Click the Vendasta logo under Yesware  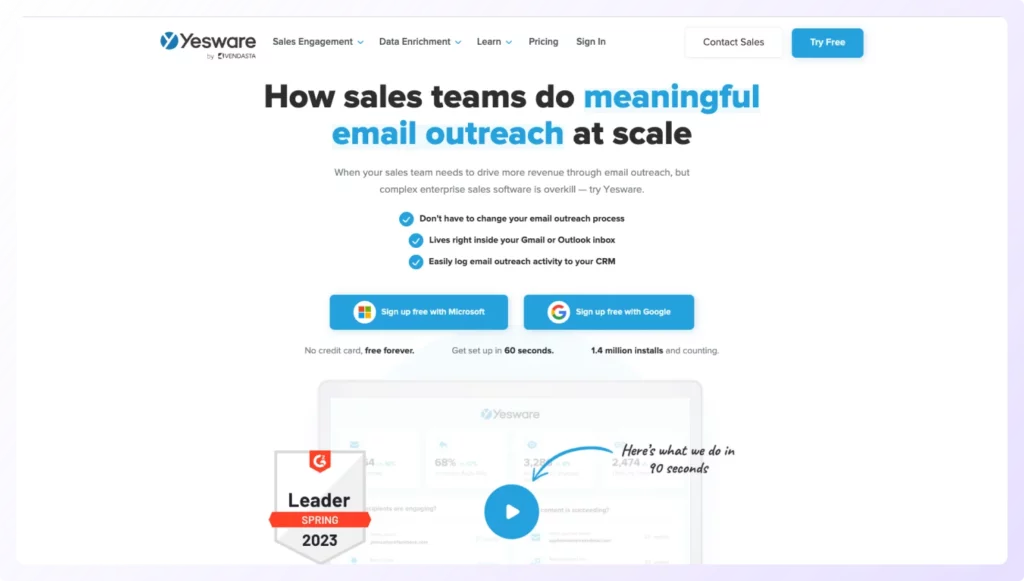tap(236, 56)
